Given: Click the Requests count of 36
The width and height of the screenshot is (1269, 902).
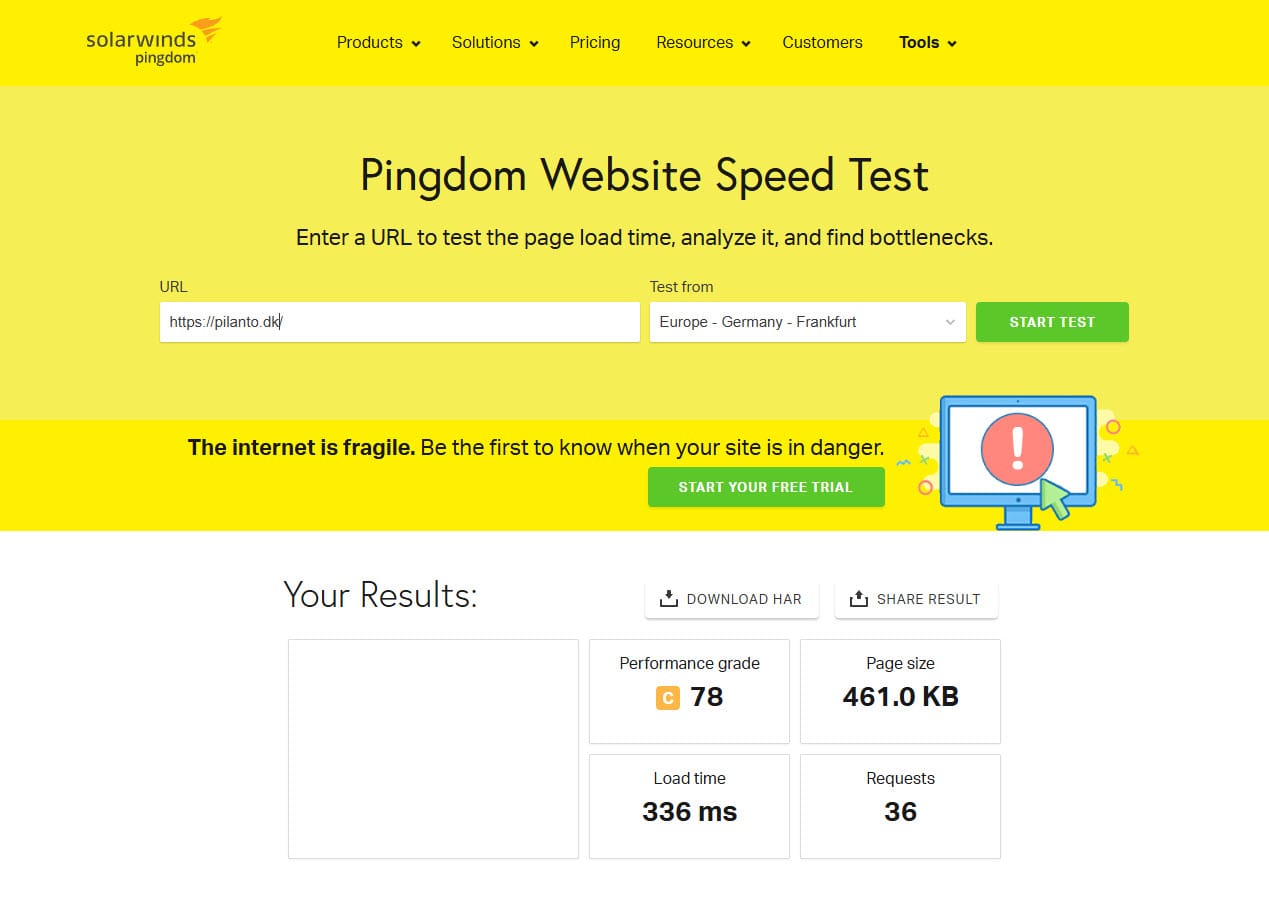Looking at the screenshot, I should 899,811.
